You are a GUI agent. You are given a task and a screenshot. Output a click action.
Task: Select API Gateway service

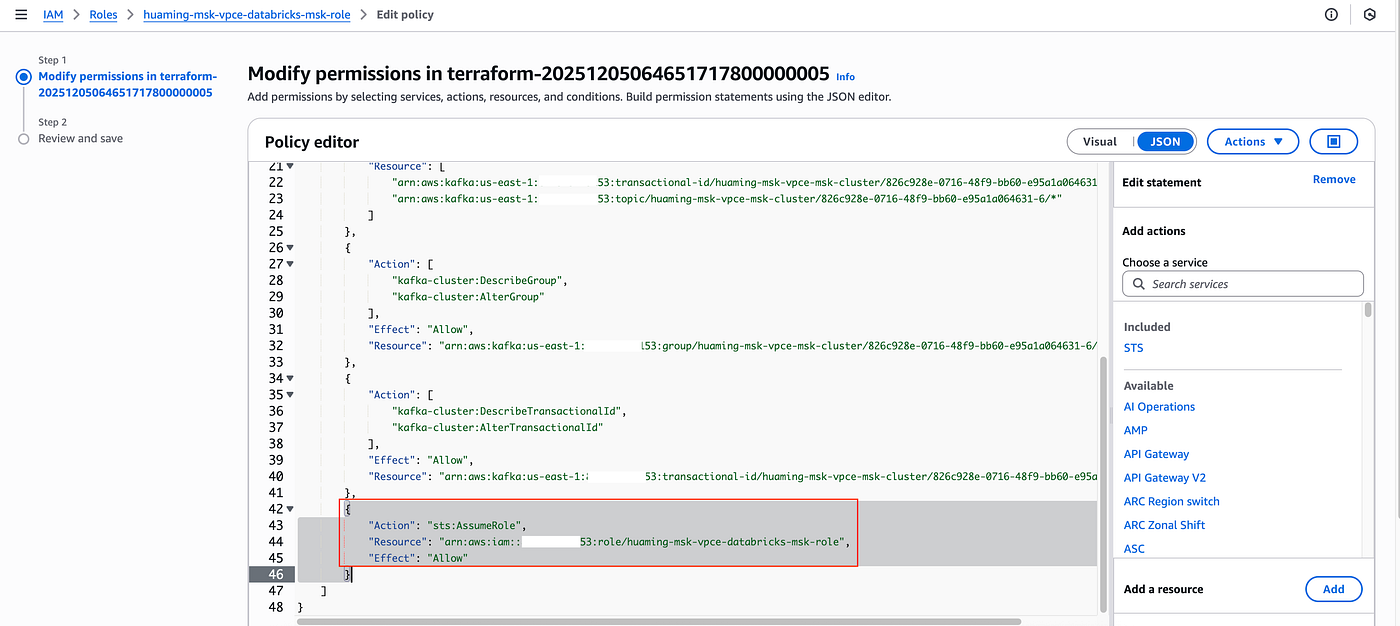click(x=1156, y=454)
